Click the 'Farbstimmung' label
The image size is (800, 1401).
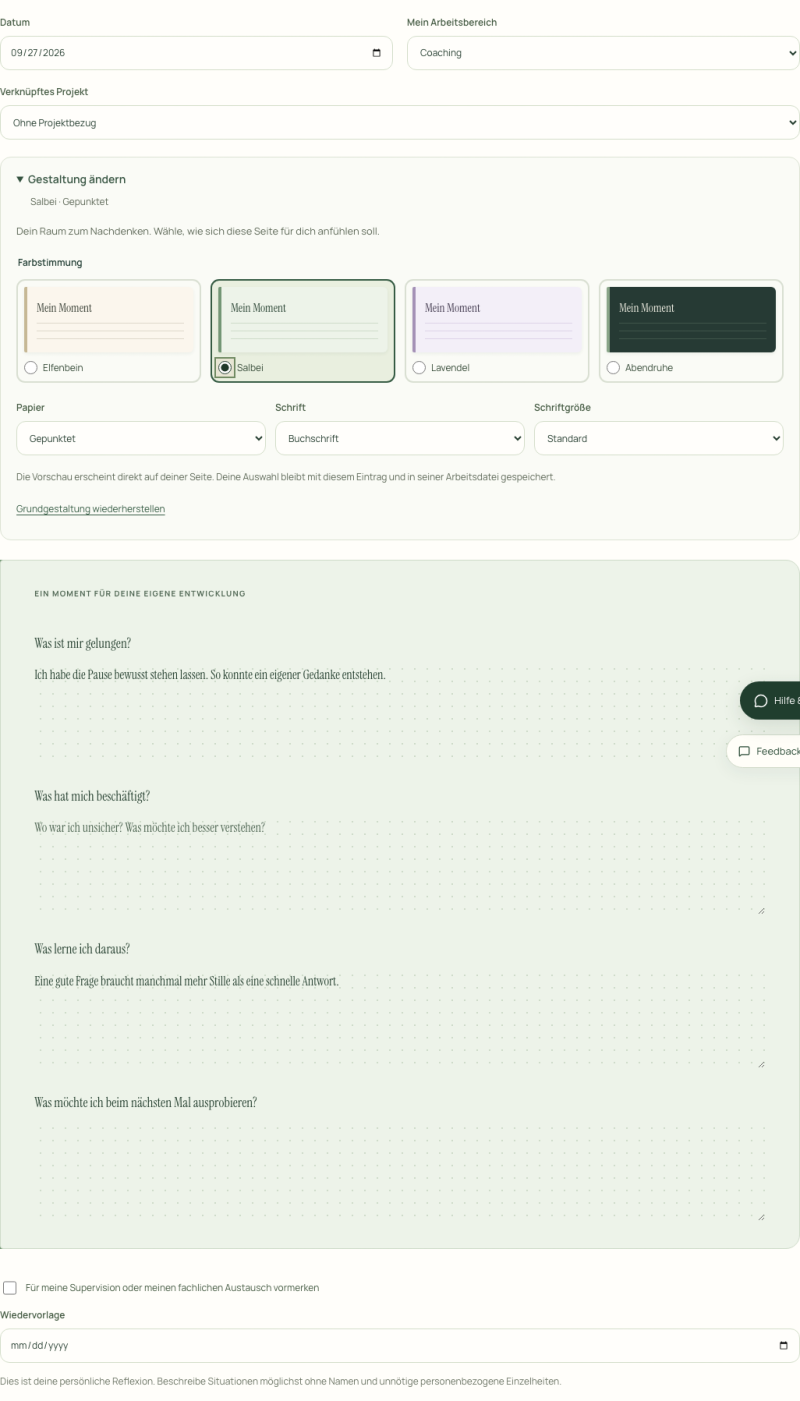50,262
